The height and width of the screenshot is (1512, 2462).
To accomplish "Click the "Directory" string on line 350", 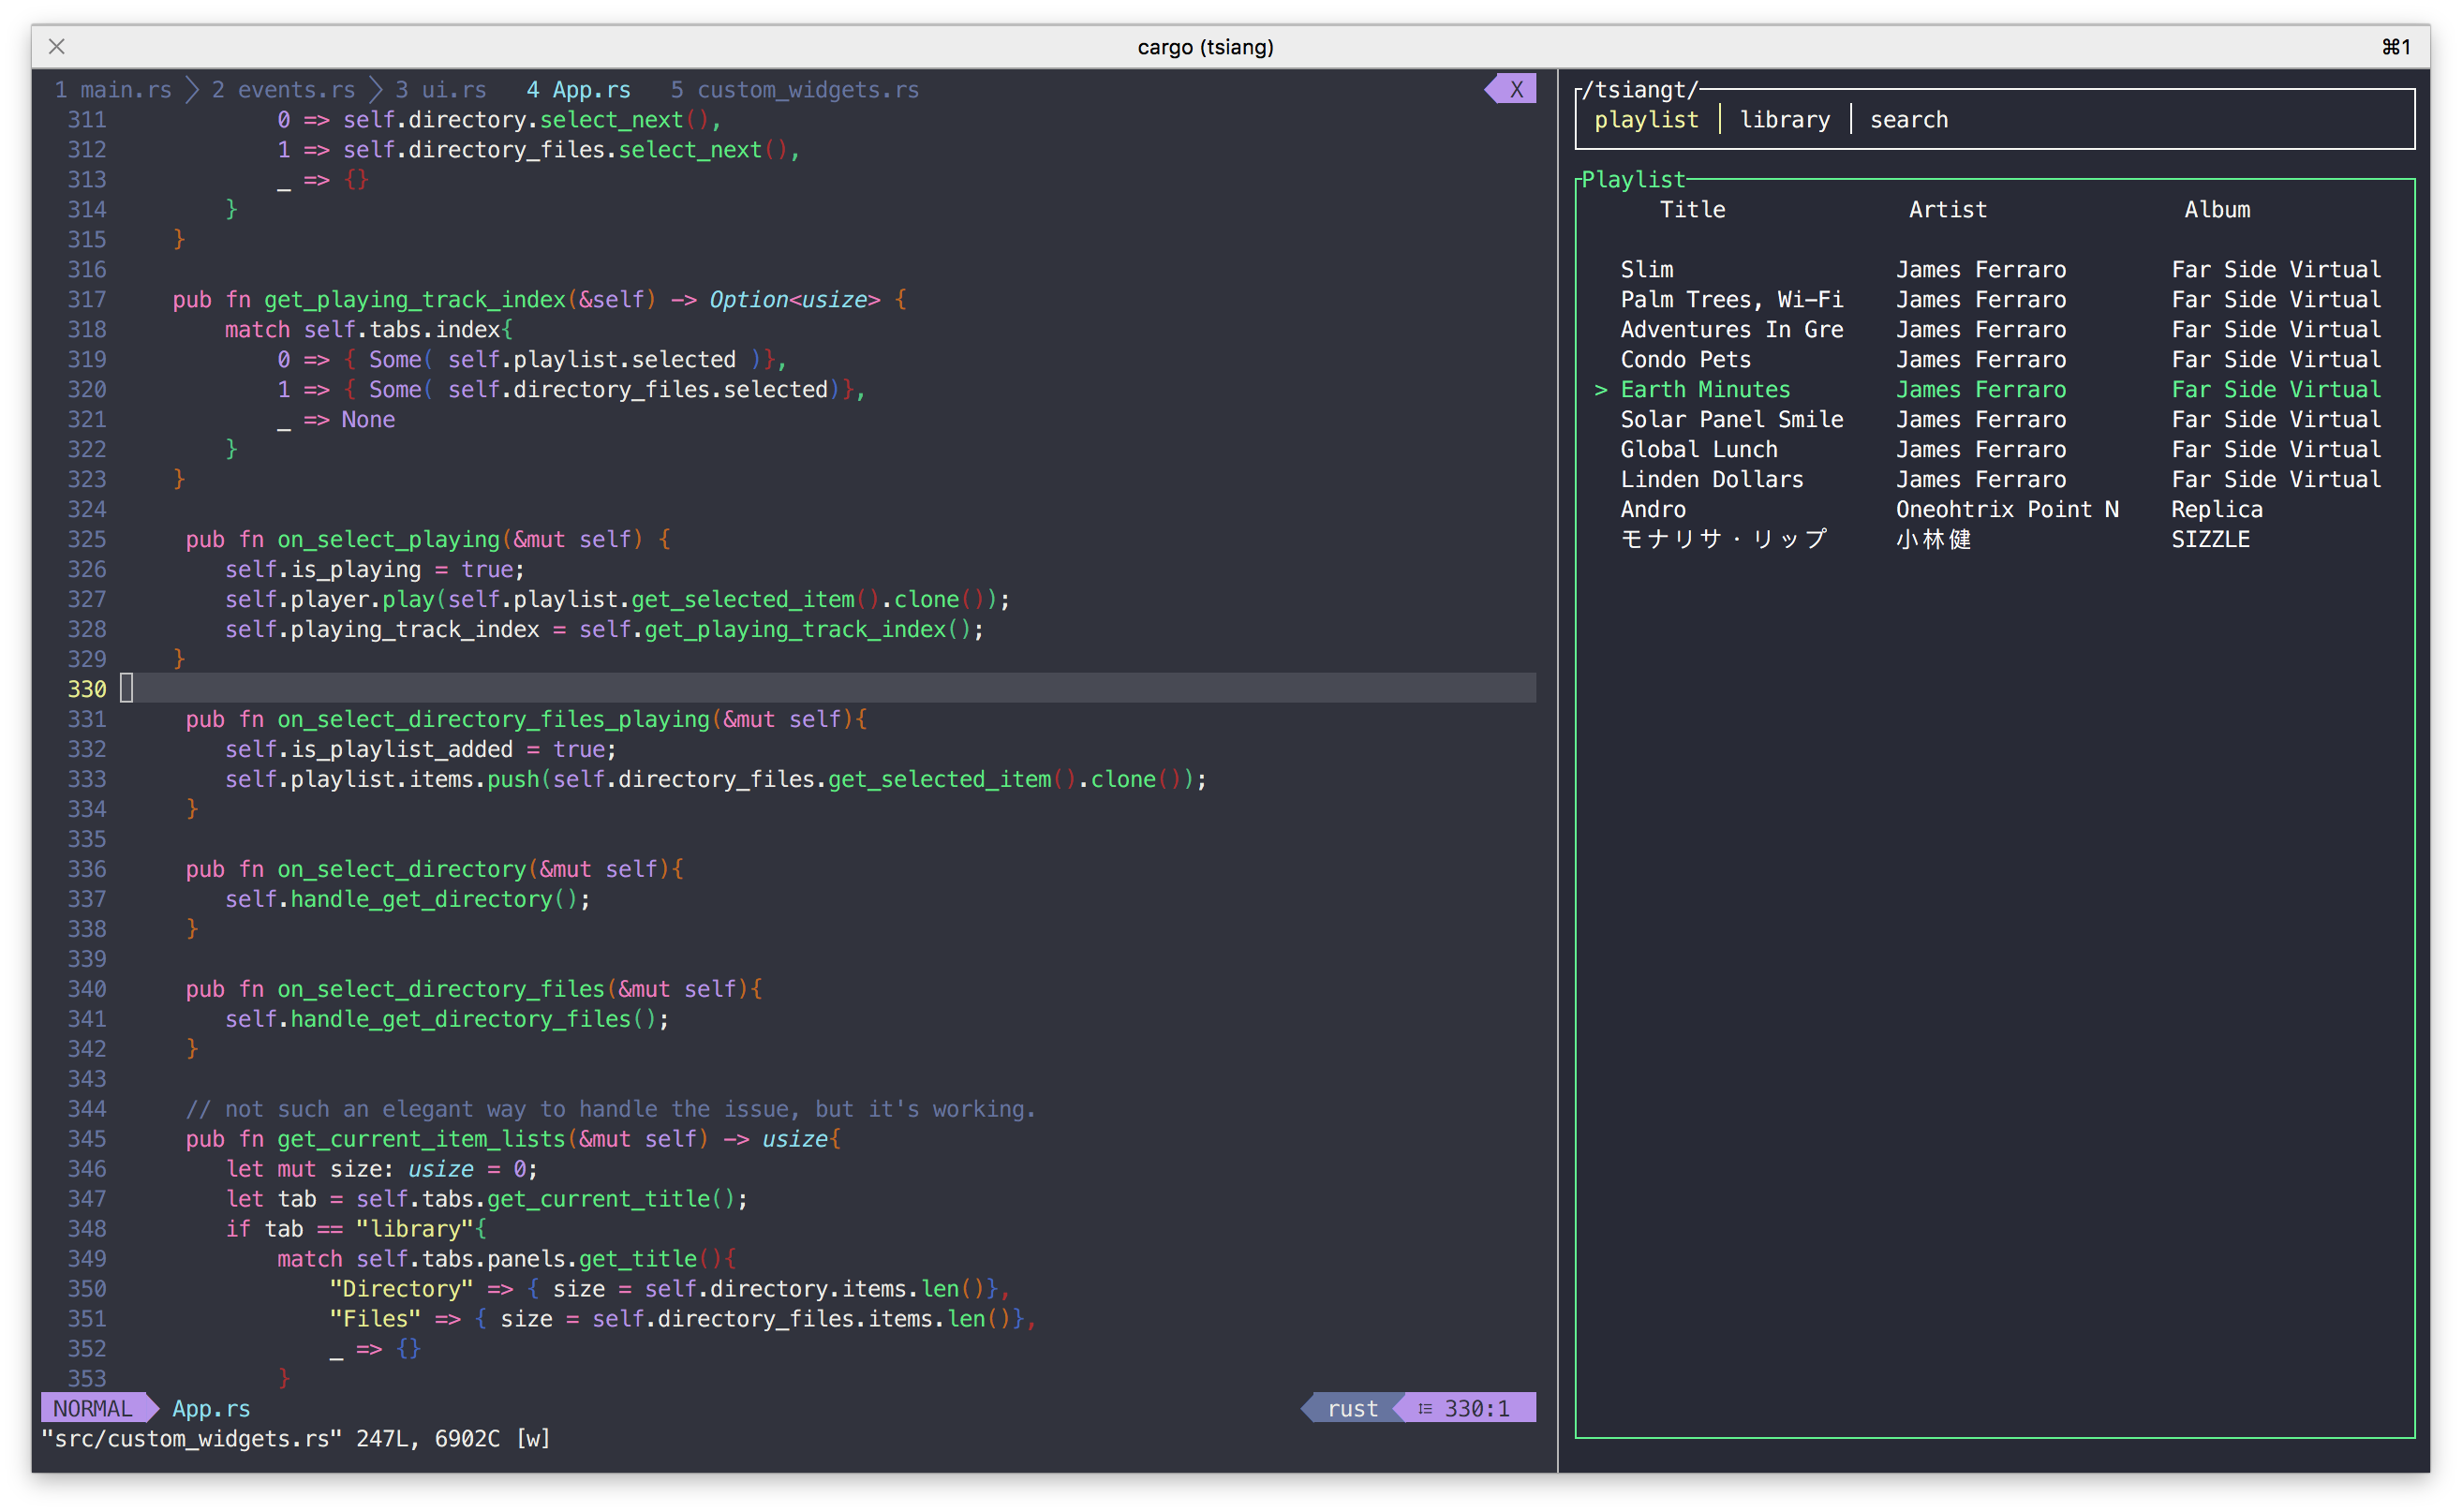I will pos(401,1290).
